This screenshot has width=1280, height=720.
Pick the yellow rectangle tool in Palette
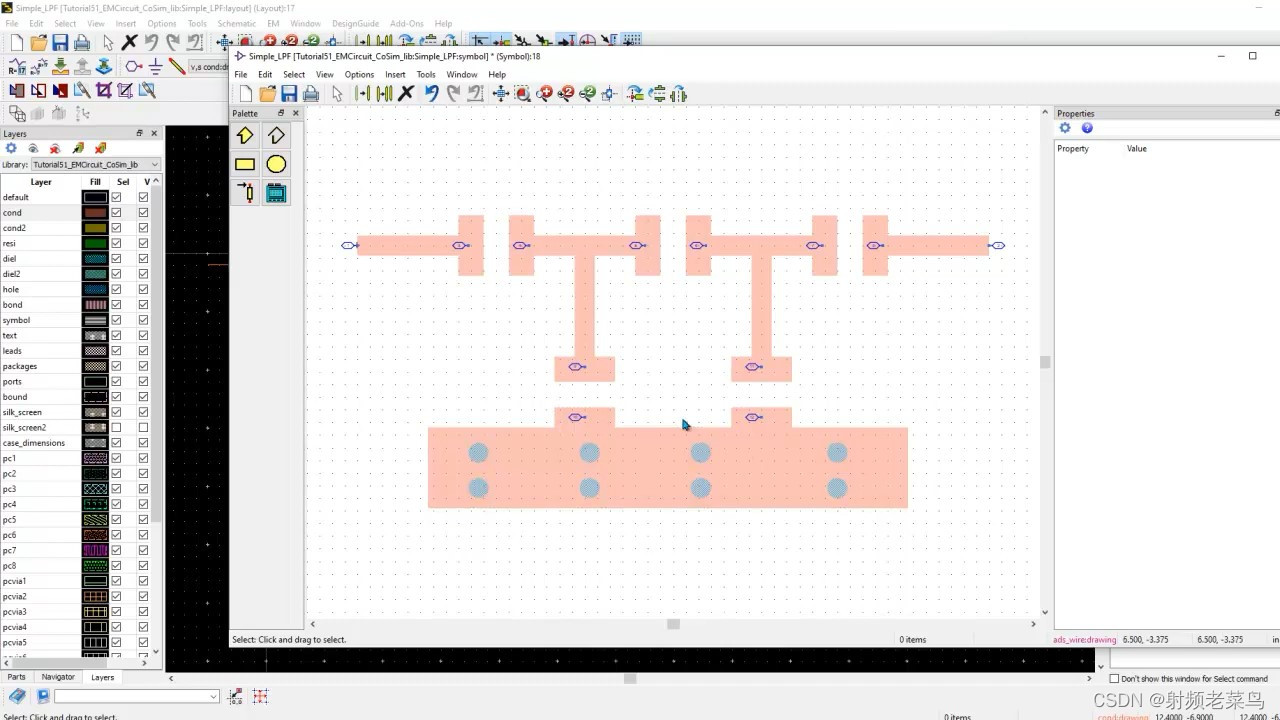(245, 164)
